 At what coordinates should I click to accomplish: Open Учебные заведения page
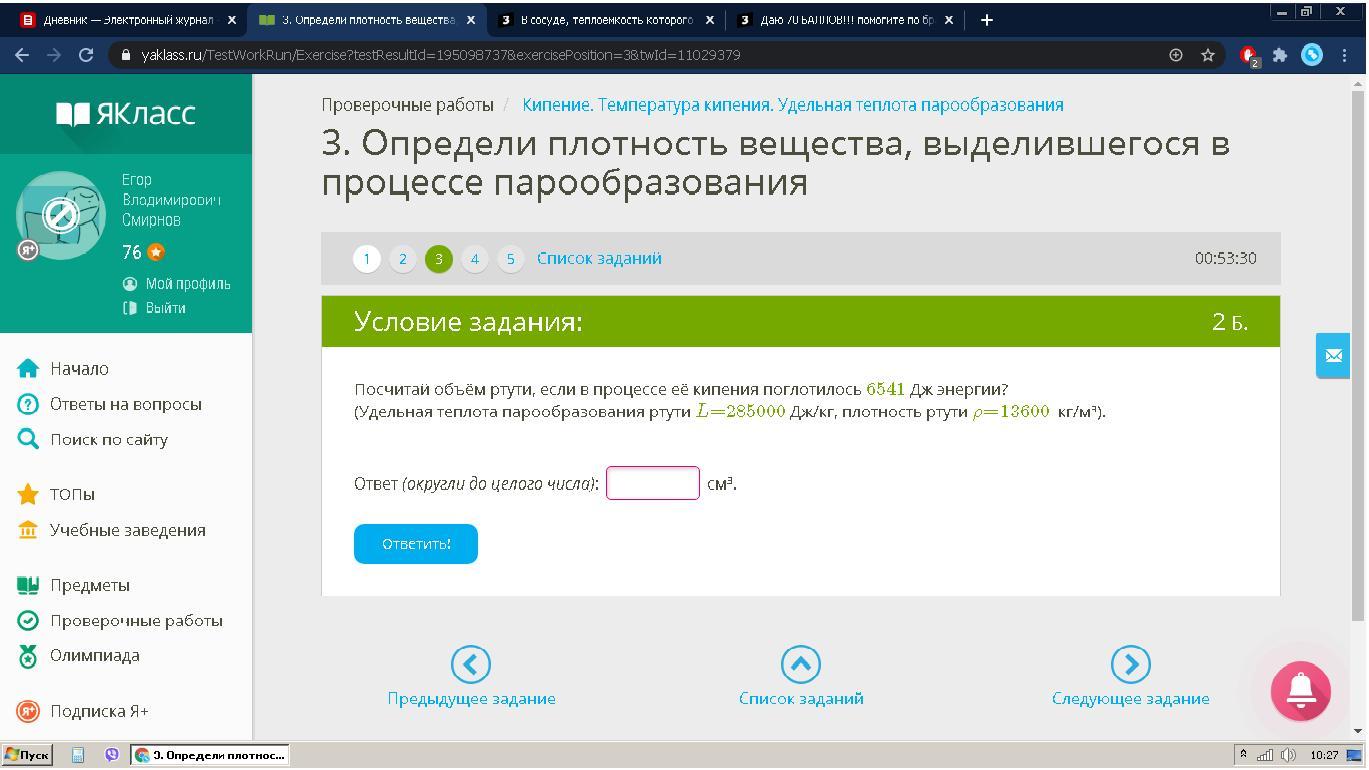coord(128,530)
